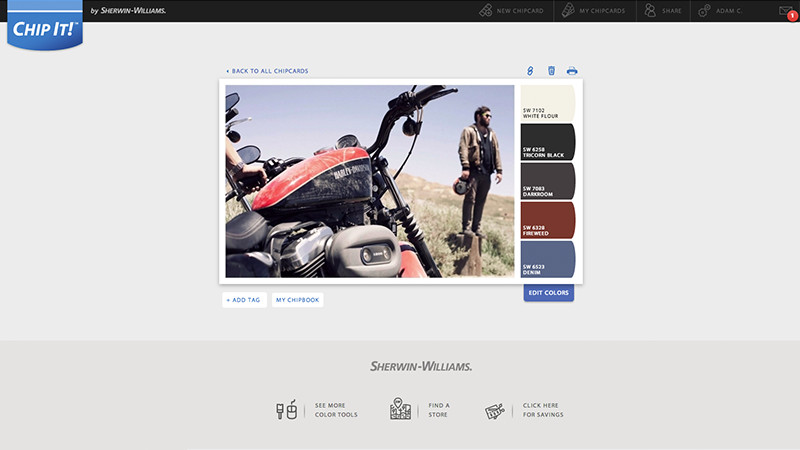Screen dimensions: 800x450
Task: Click the store map icon
Action: [x=401, y=409]
